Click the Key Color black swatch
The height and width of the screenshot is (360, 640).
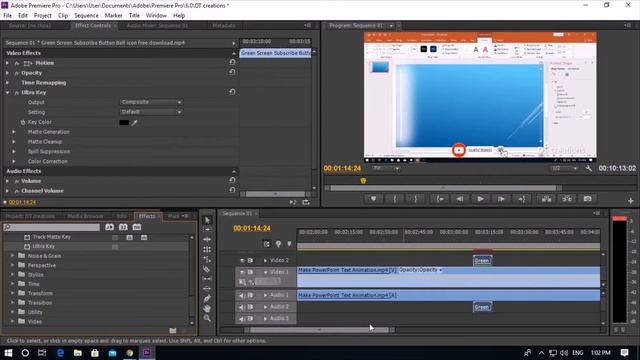(124, 122)
